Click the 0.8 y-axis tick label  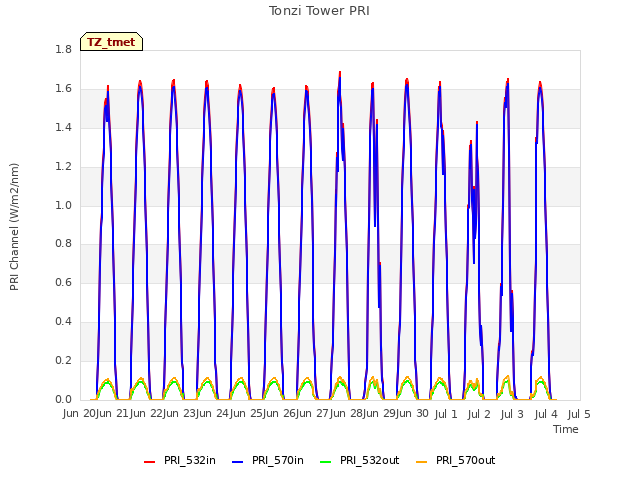point(63,244)
